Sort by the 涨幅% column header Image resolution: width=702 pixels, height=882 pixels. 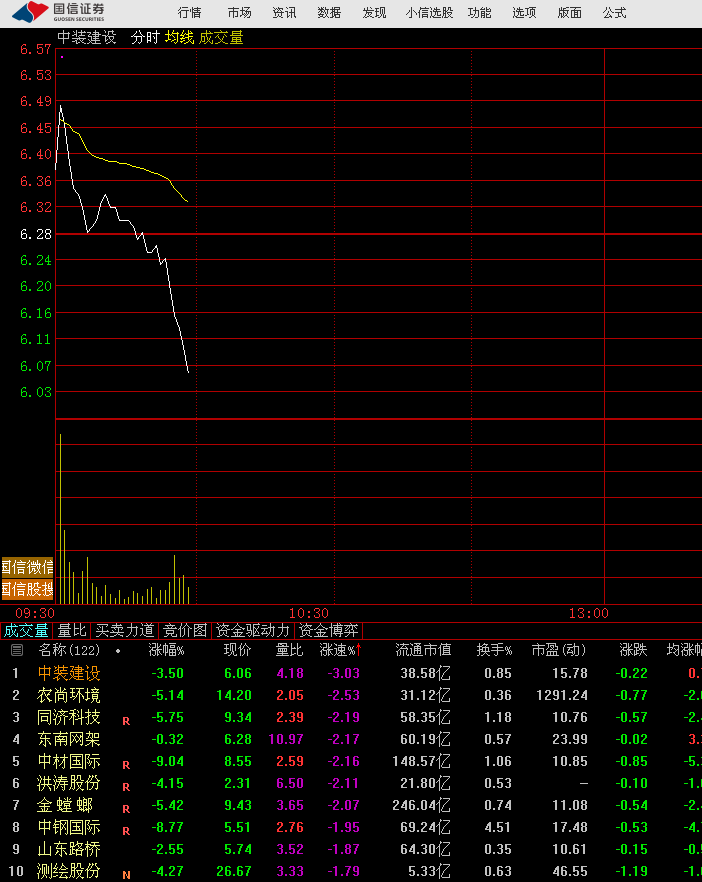point(166,650)
